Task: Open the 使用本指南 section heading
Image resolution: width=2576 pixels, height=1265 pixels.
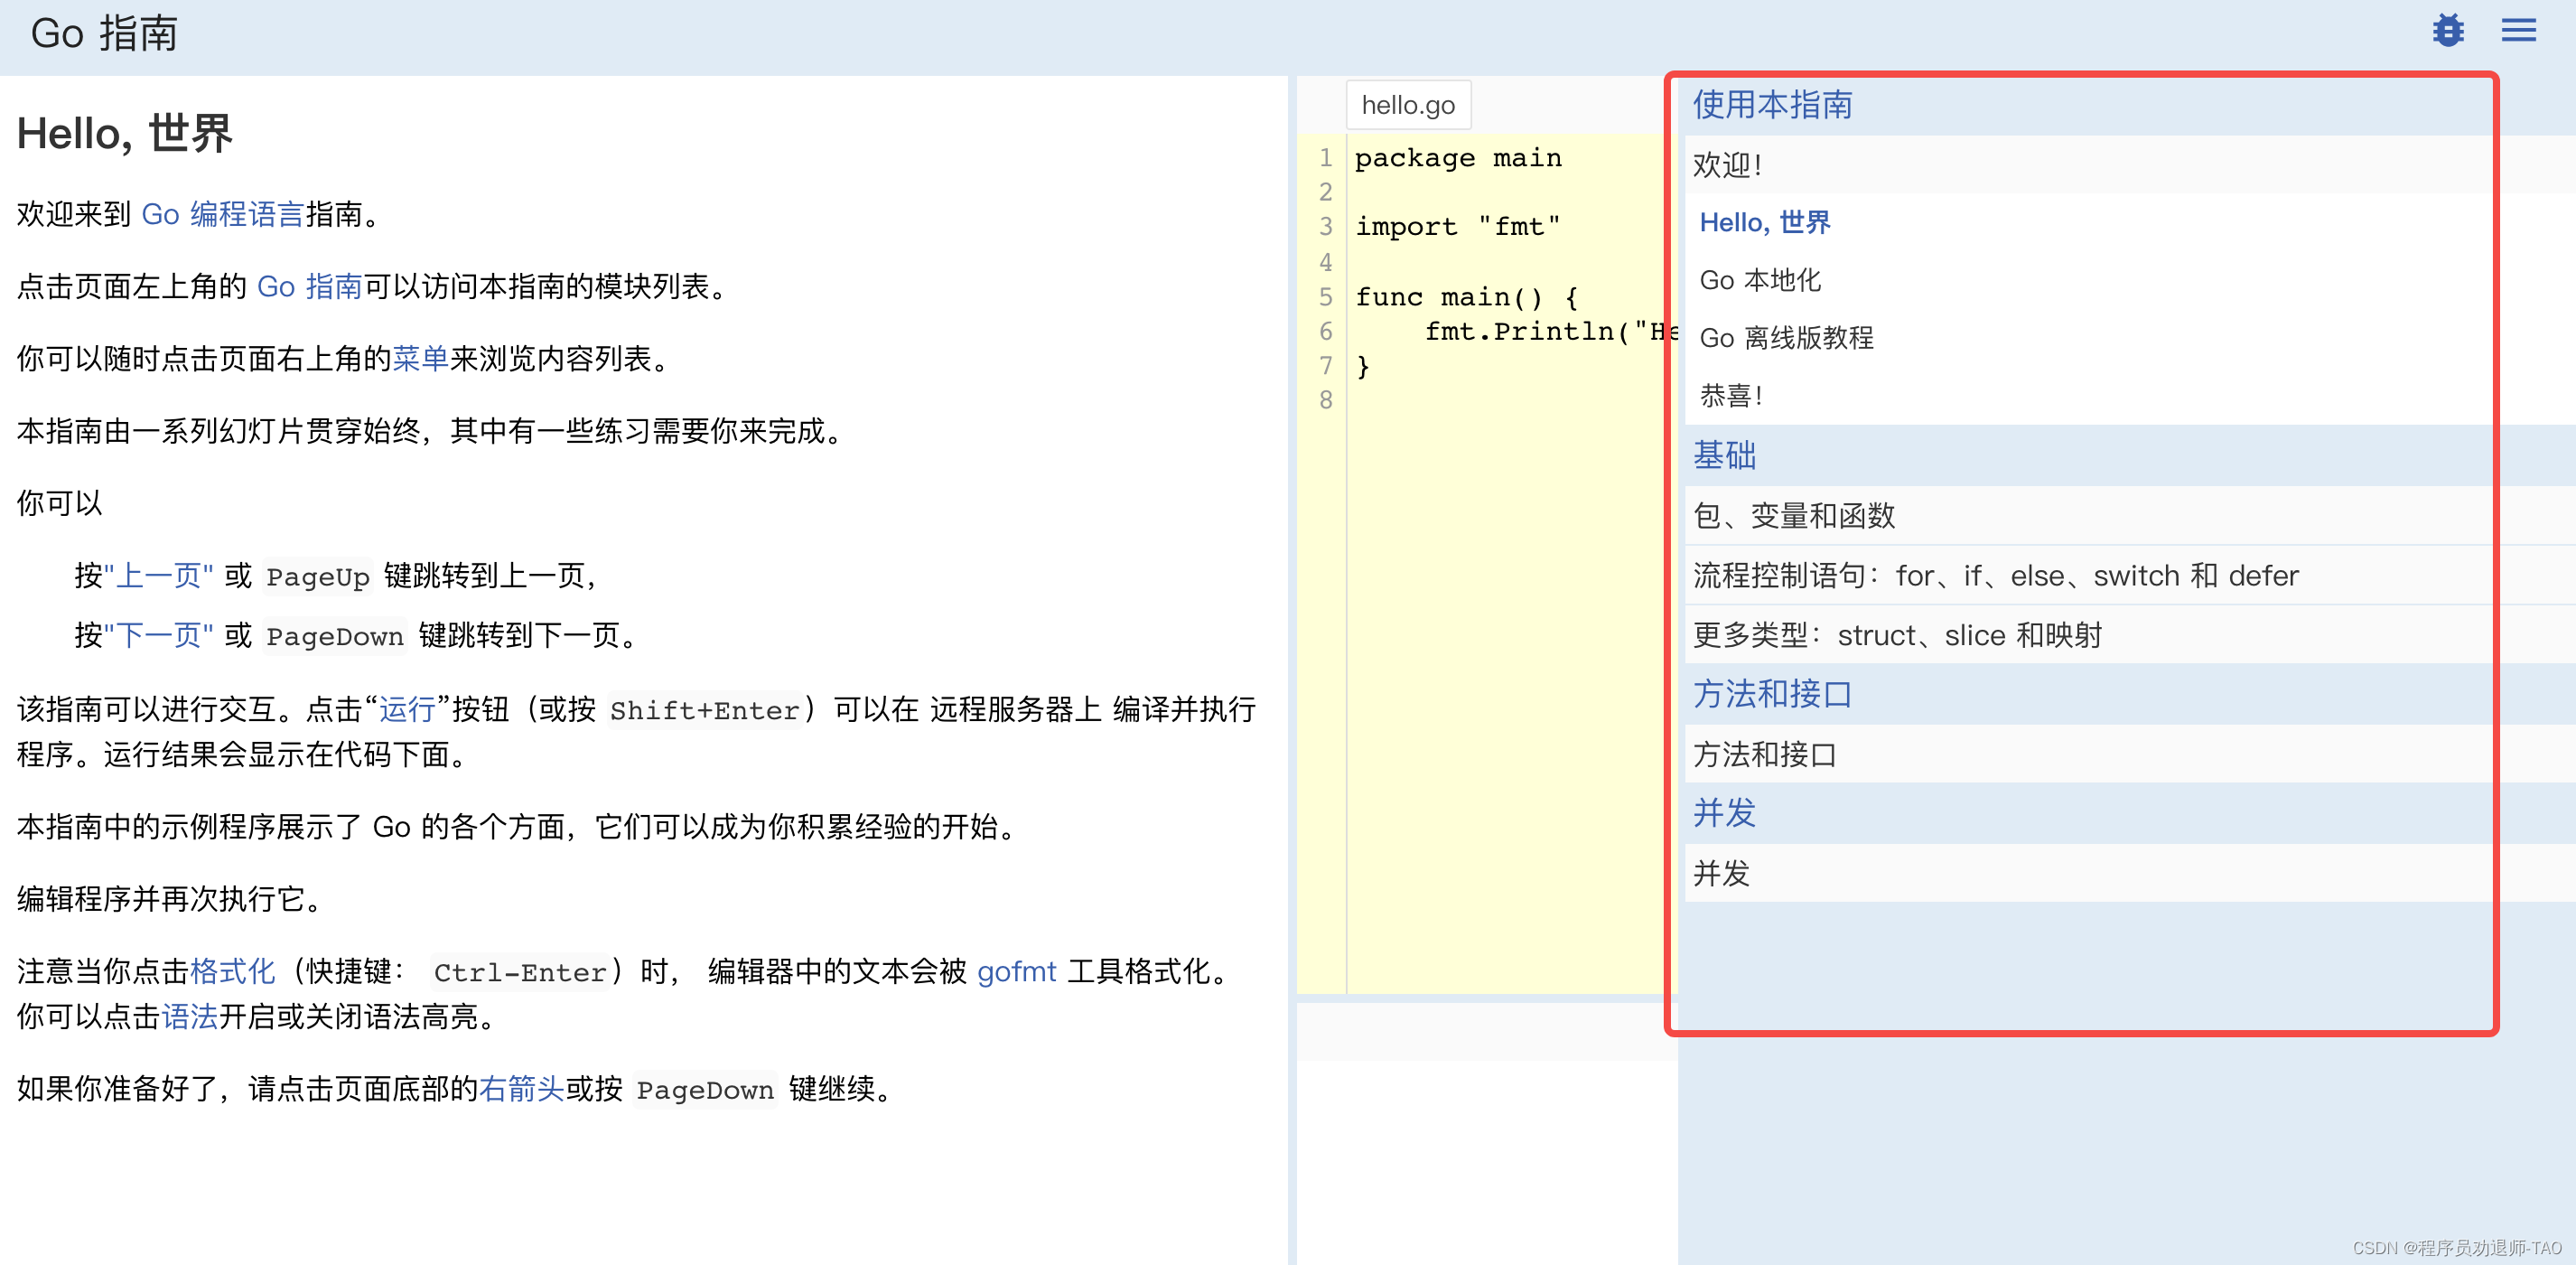Action: (x=1772, y=105)
